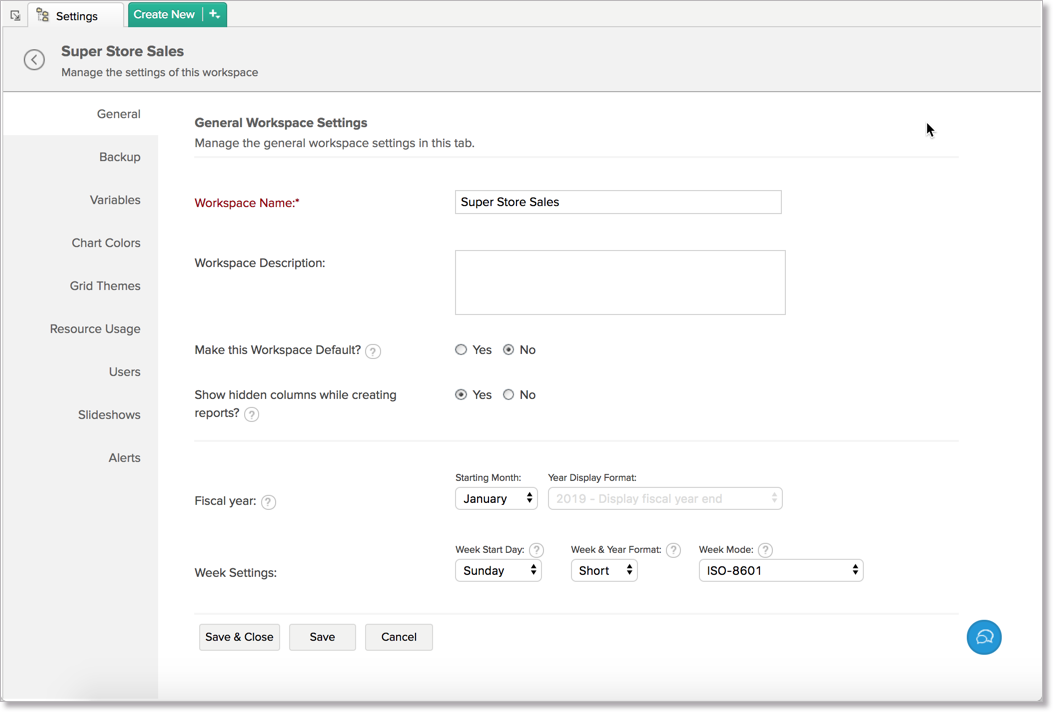Click help icon for Show hidden columns
Screen dimensions: 1053x712
(252, 414)
